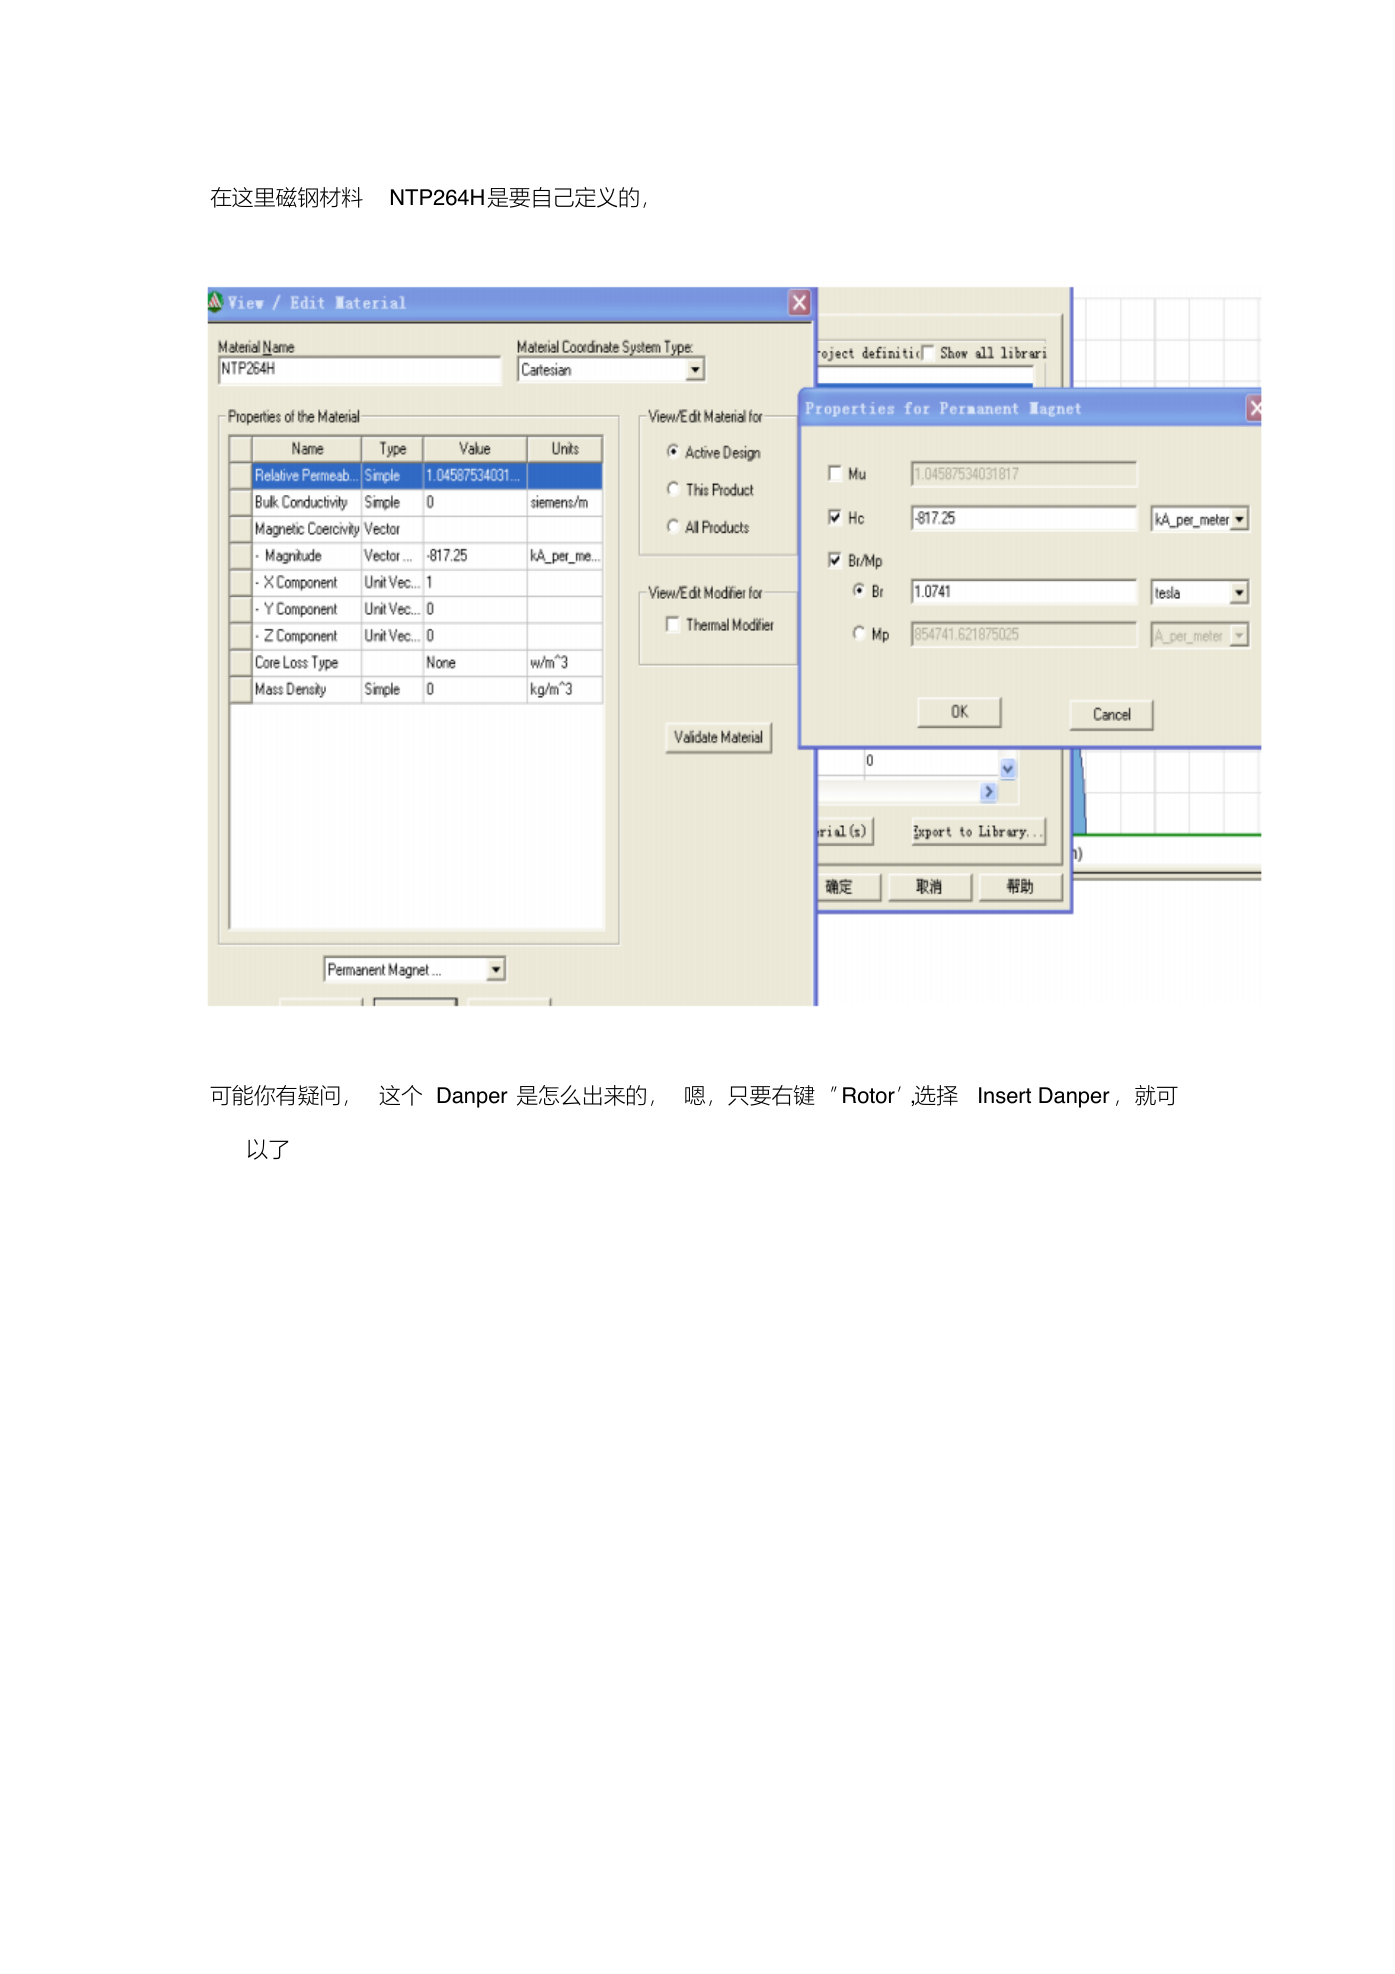The image size is (1395, 1974).
Task: Click the Material(s) button in background dialog
Action: [x=845, y=832]
